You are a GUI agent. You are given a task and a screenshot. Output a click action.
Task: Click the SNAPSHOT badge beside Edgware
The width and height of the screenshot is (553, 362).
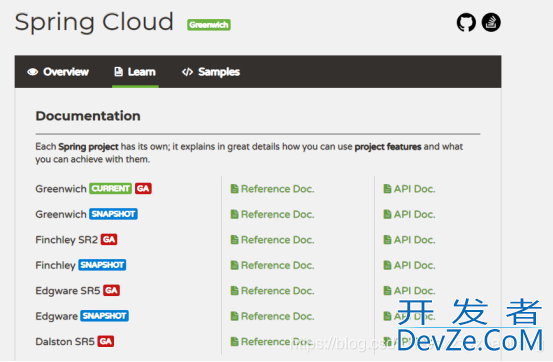(x=104, y=316)
